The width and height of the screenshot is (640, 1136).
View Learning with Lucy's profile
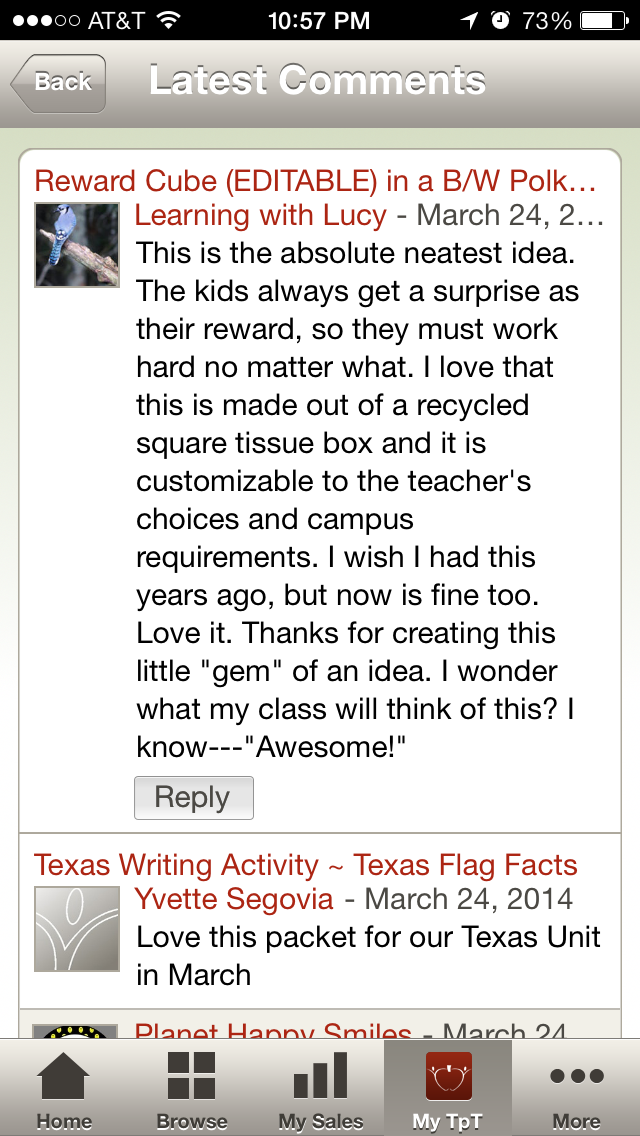point(260,215)
